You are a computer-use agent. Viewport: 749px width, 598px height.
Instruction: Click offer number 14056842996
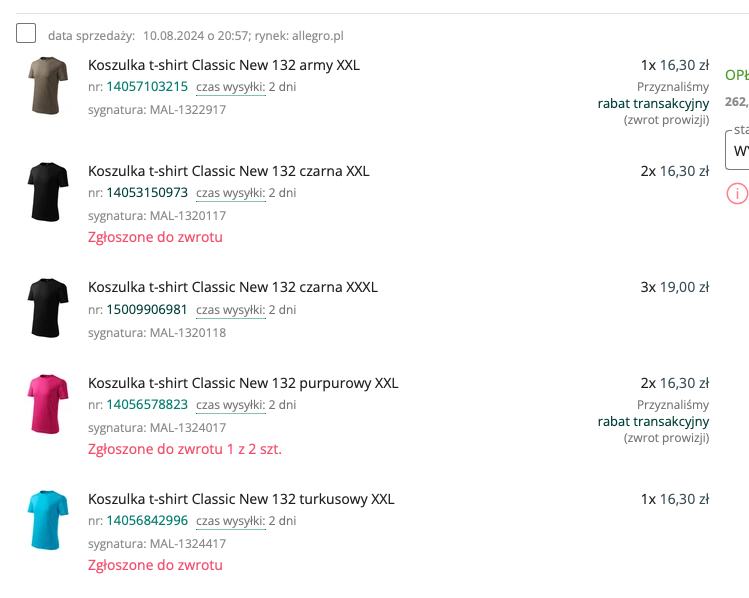pyautogui.click(x=147, y=521)
